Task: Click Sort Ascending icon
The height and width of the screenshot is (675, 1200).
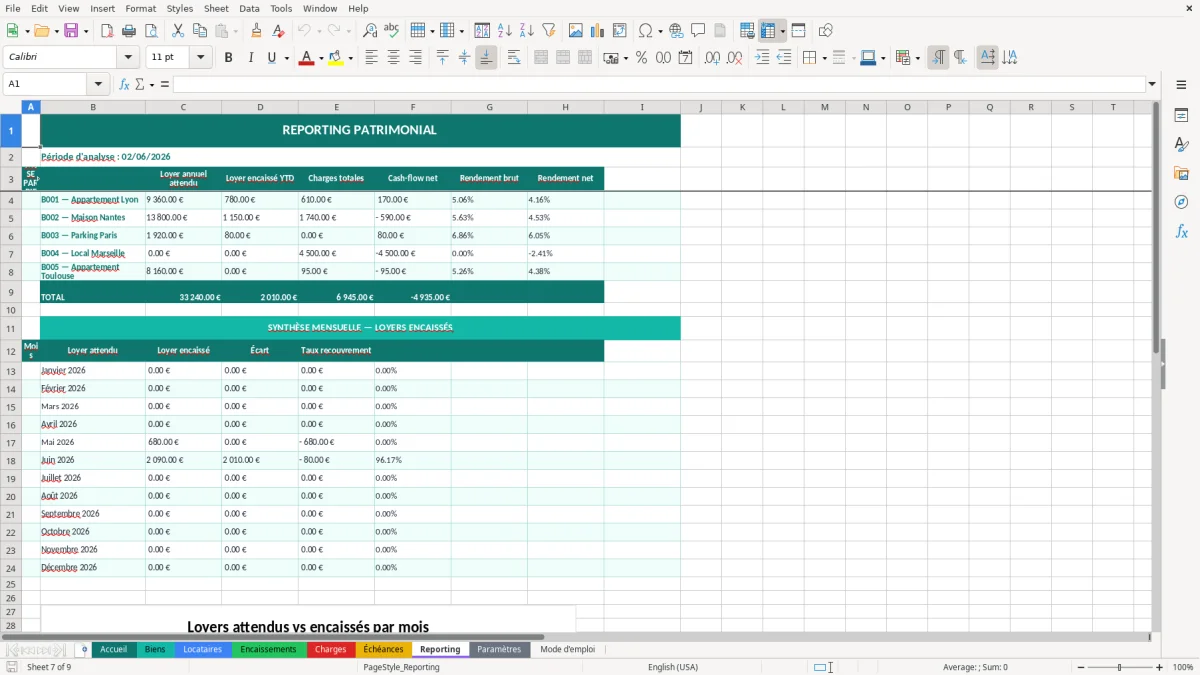Action: pyautogui.click(x=505, y=31)
